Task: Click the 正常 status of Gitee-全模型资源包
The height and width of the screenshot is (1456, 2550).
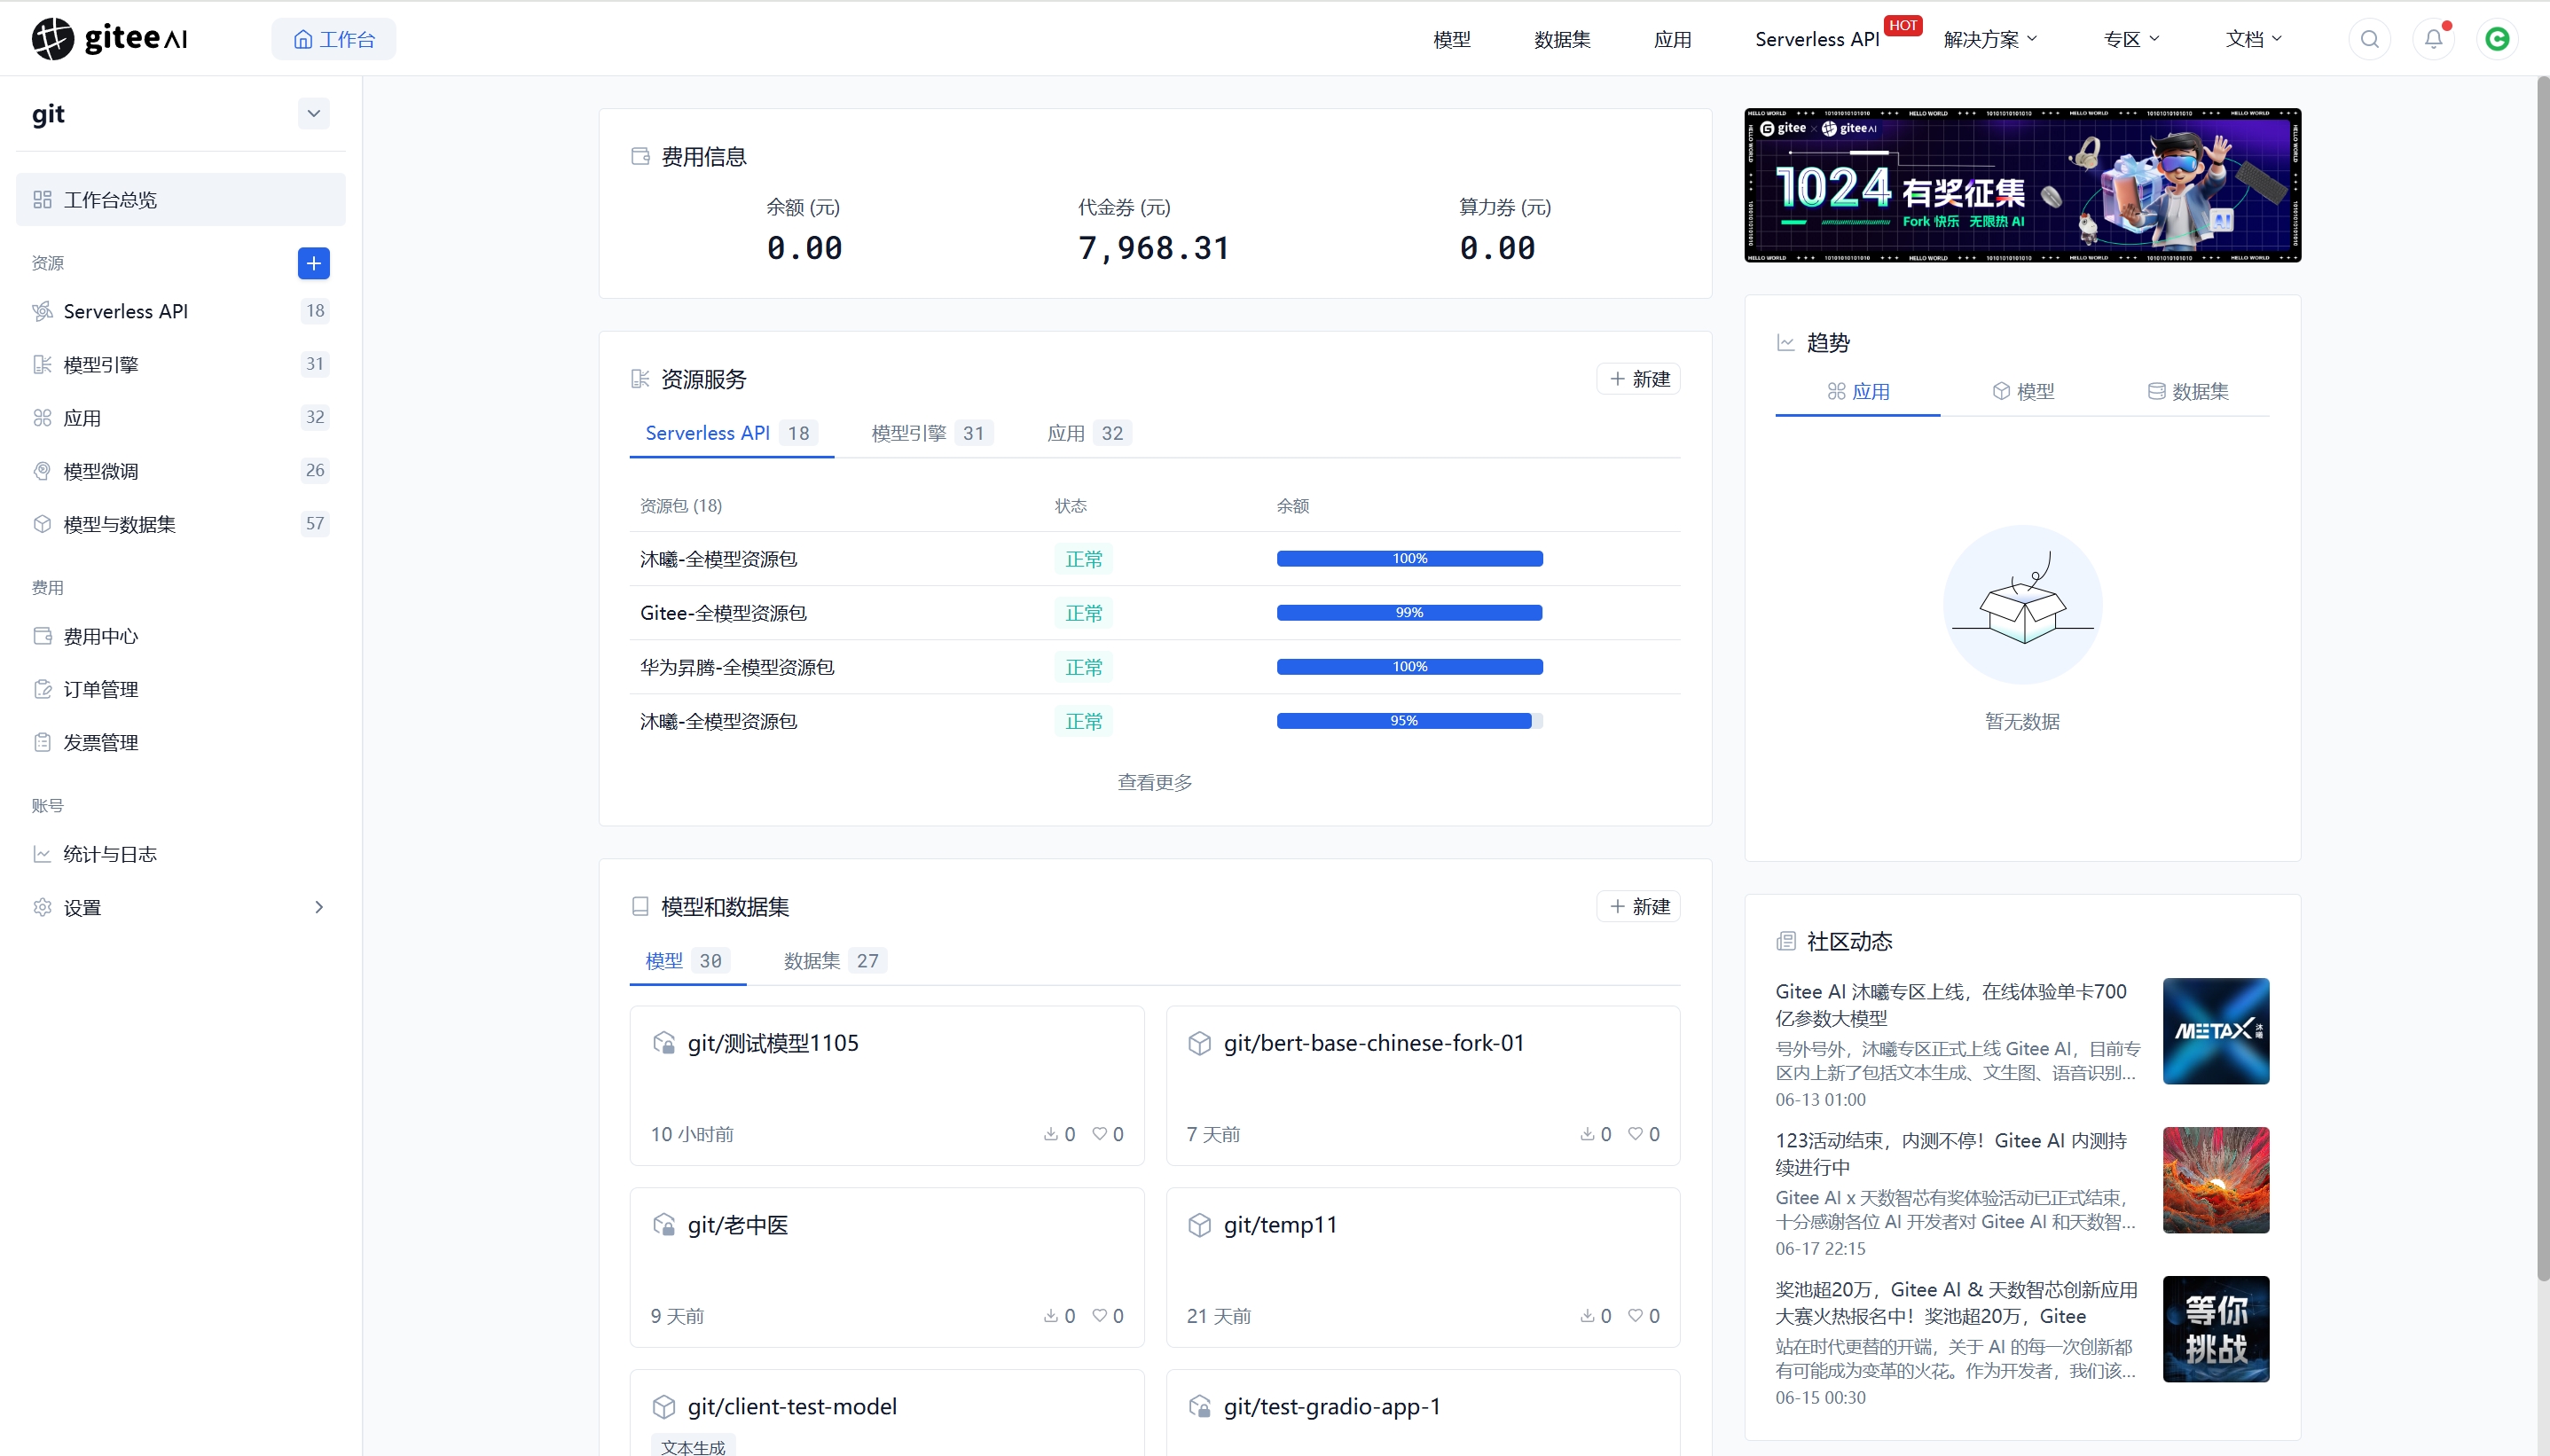Action: click(x=1084, y=613)
